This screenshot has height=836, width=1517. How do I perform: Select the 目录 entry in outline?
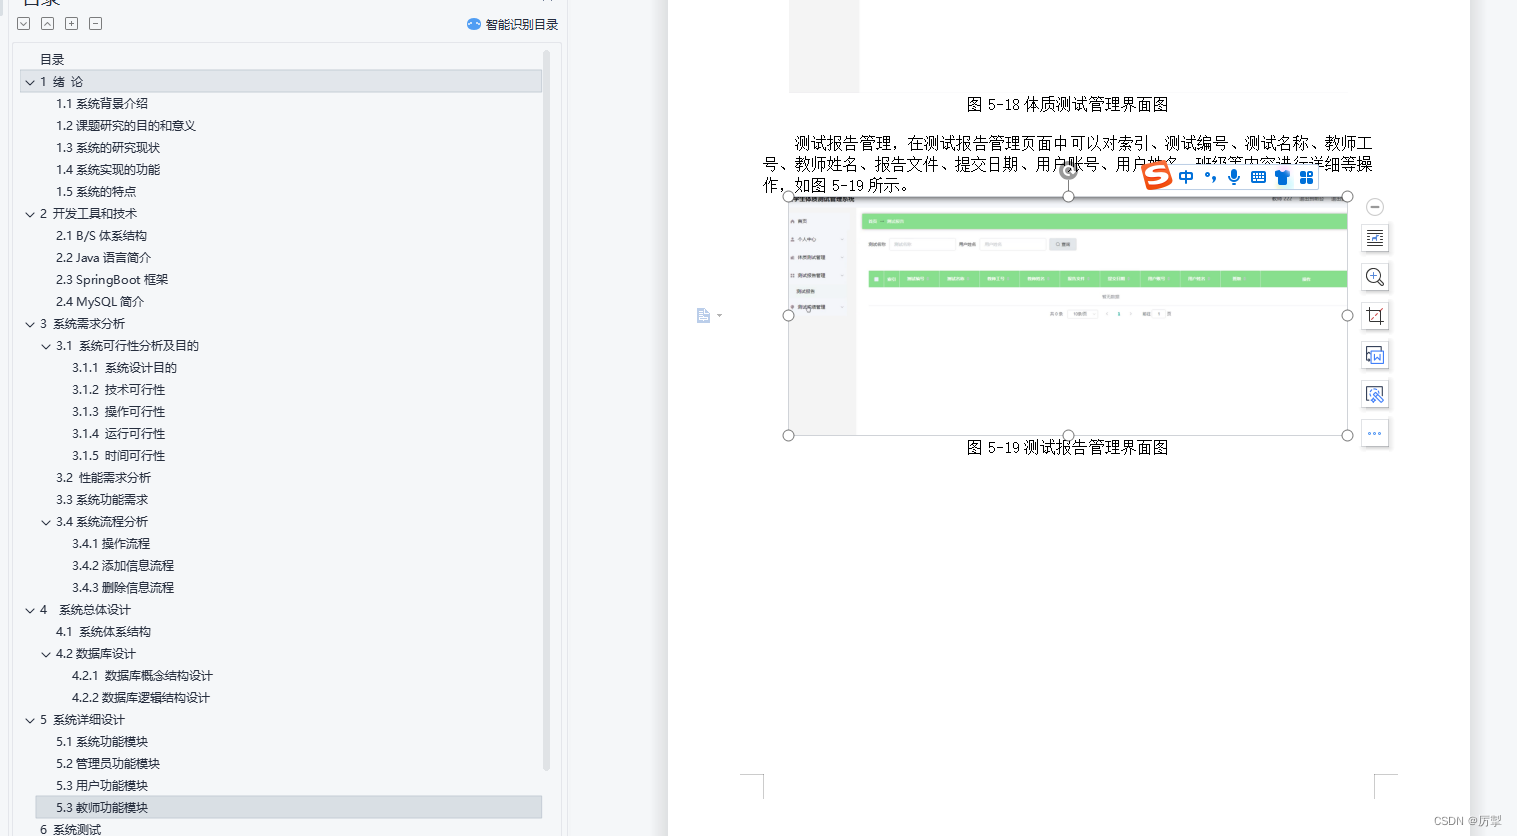(52, 60)
